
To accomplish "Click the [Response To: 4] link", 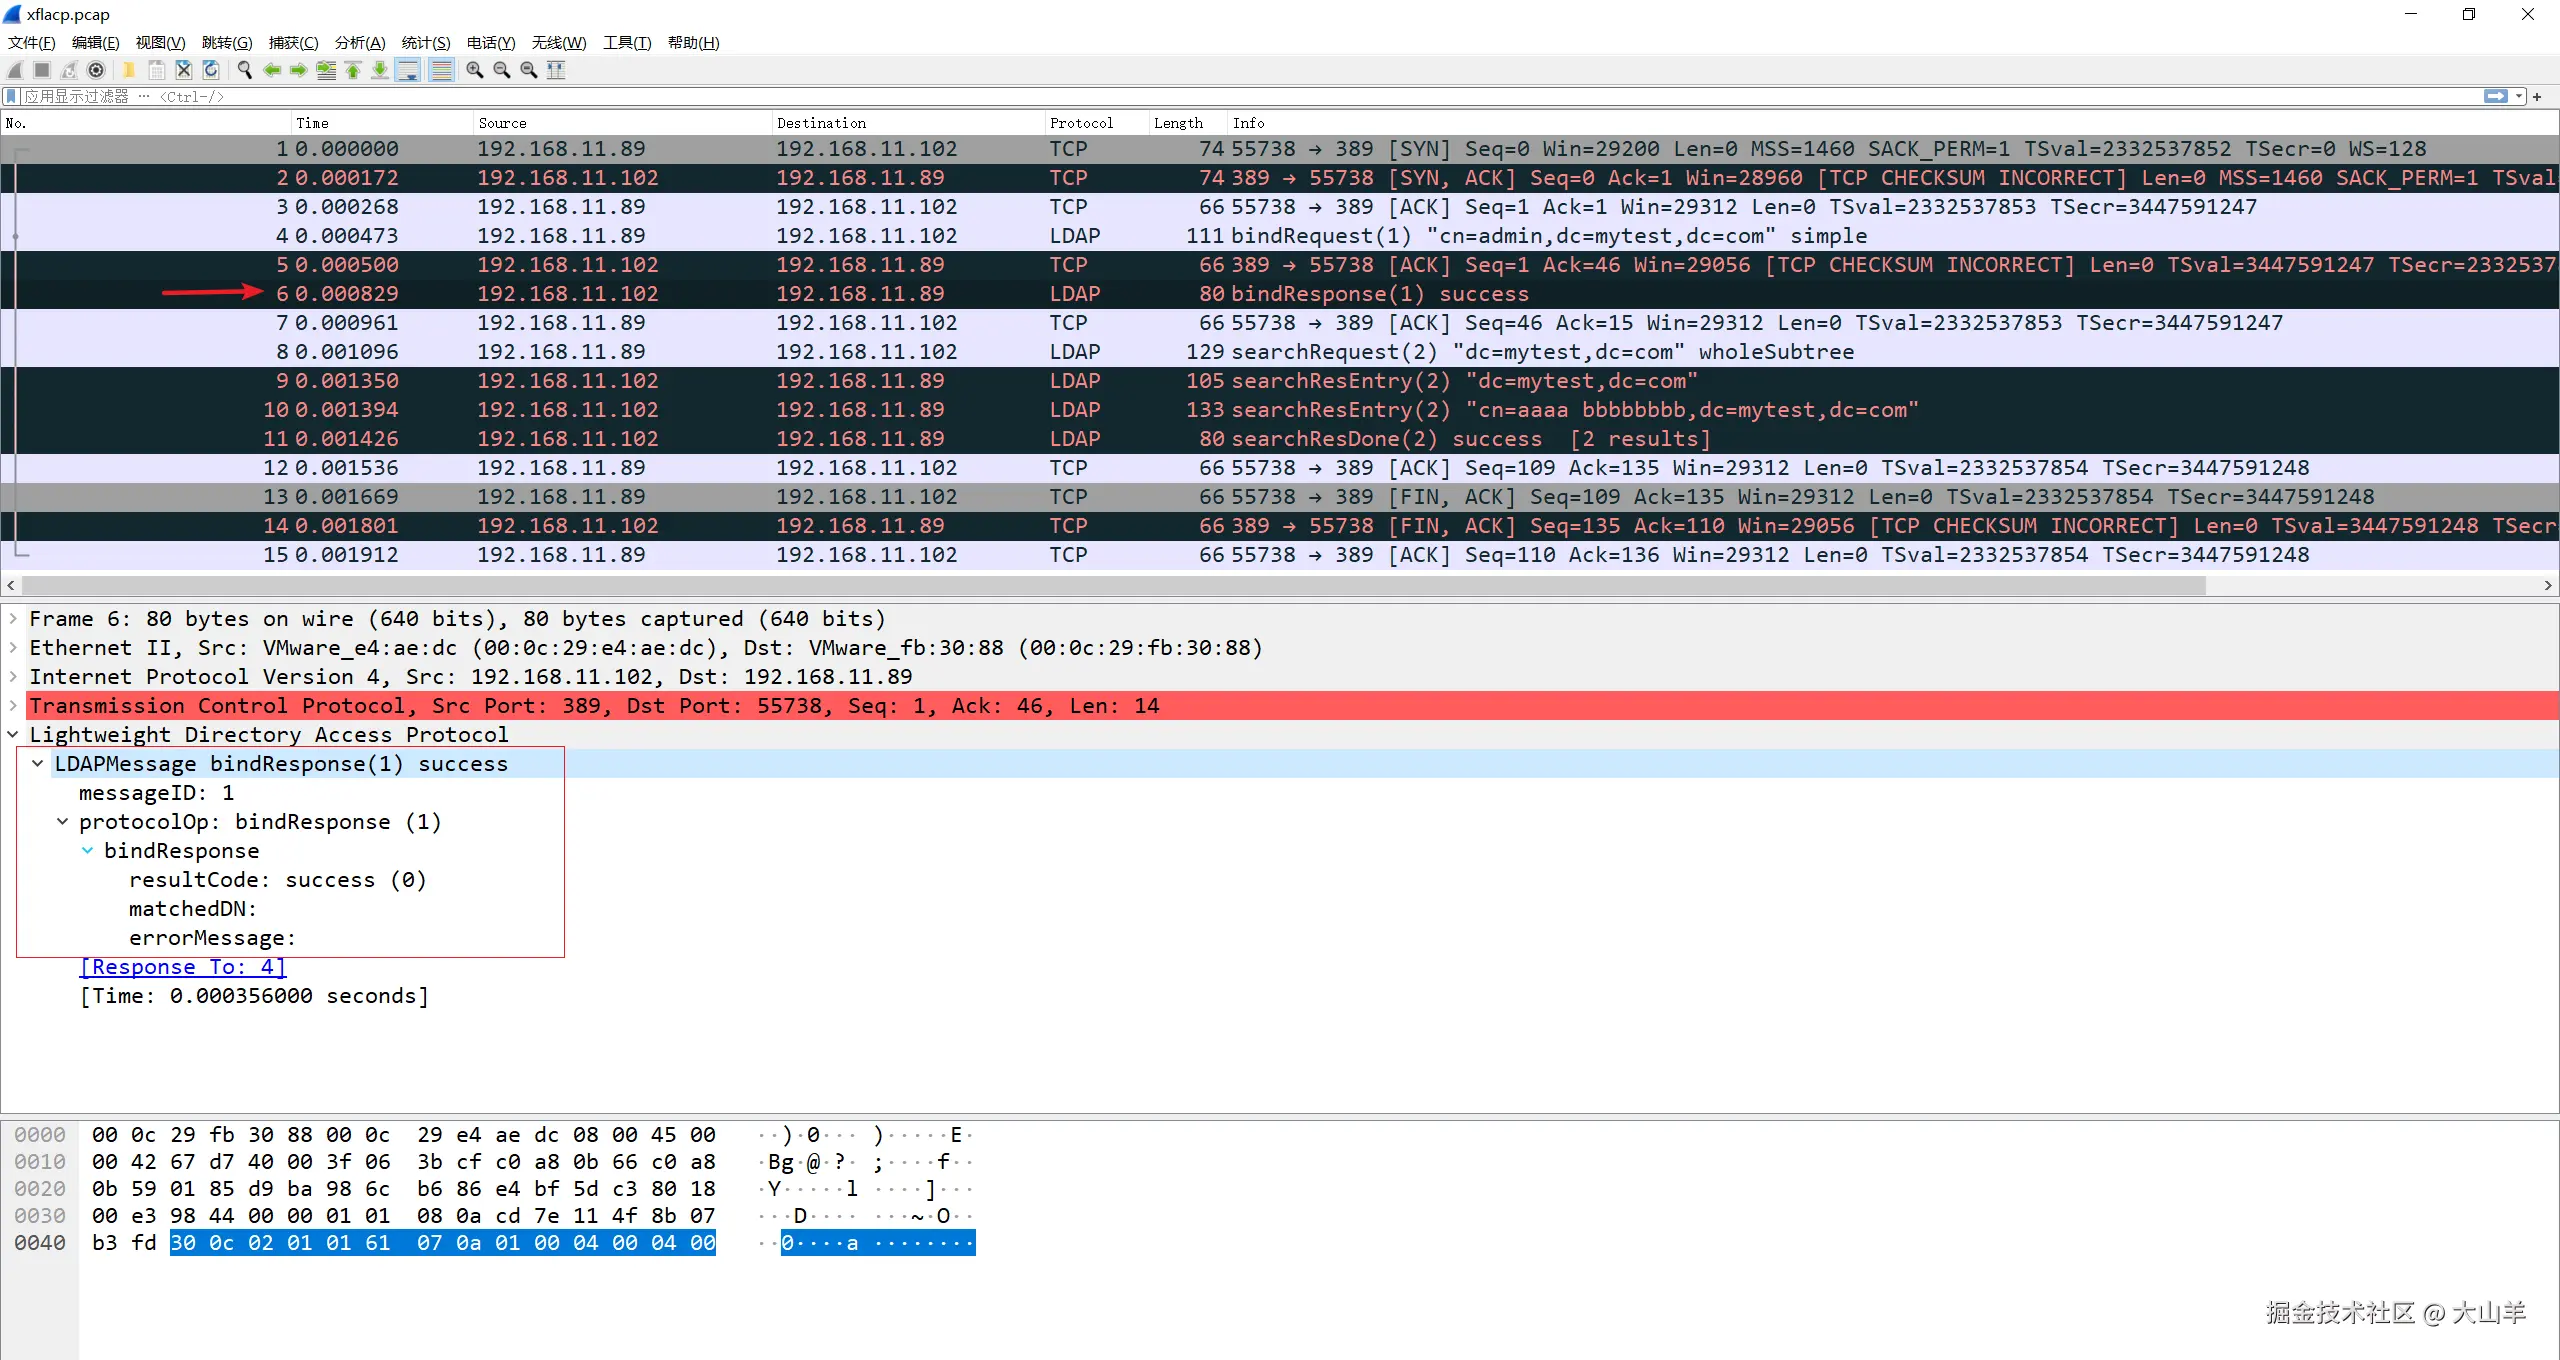I will [x=183, y=967].
